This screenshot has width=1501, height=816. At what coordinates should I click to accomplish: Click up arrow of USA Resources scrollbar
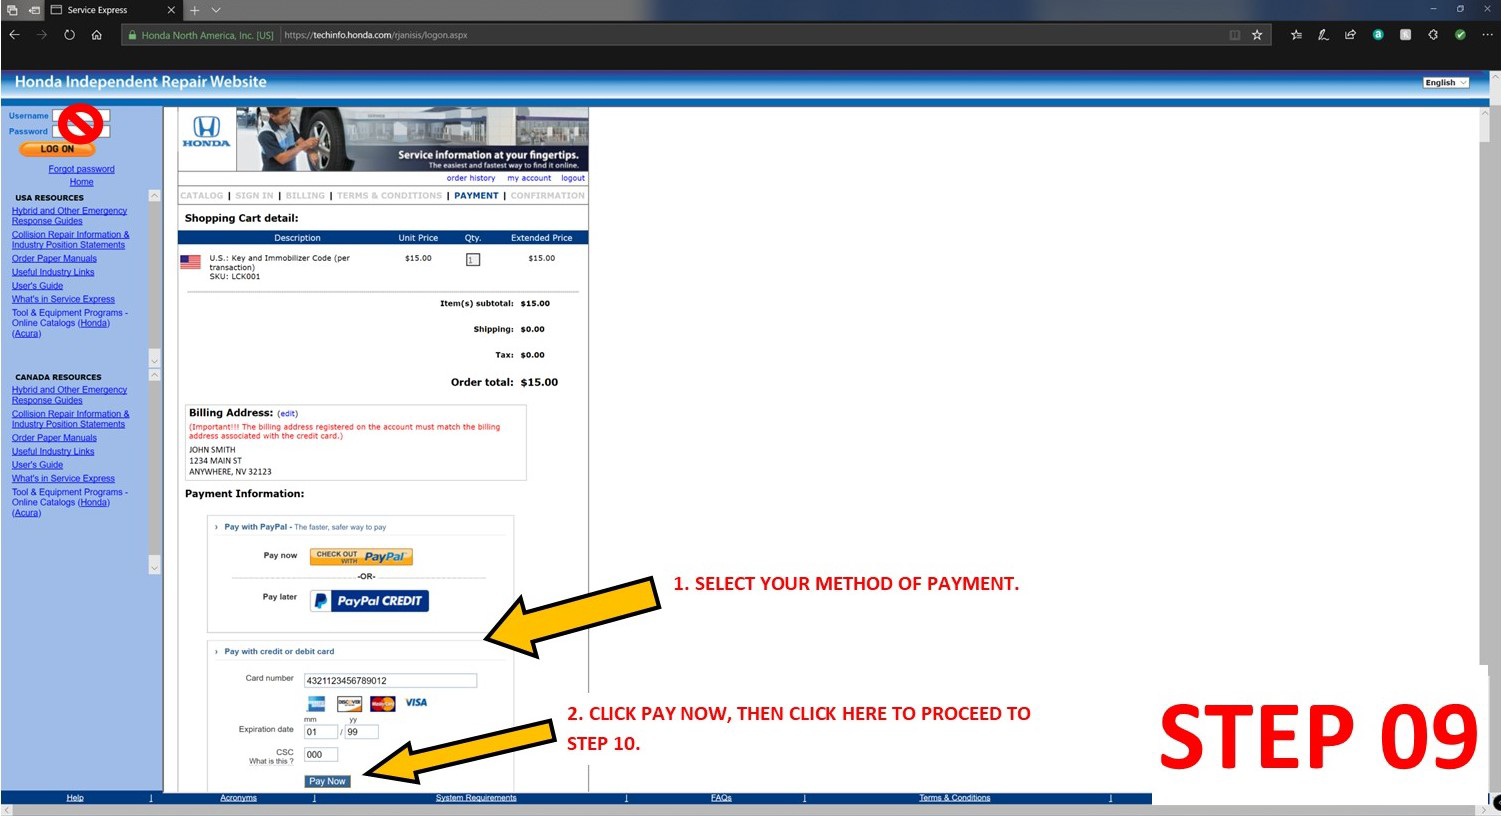[x=154, y=196]
